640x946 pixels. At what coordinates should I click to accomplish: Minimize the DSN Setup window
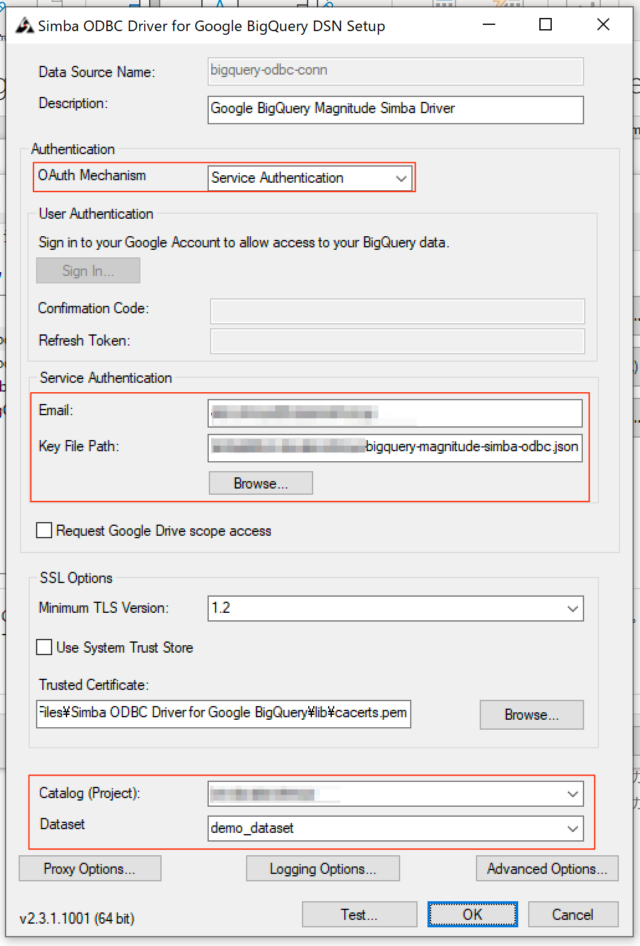[x=487, y=26]
